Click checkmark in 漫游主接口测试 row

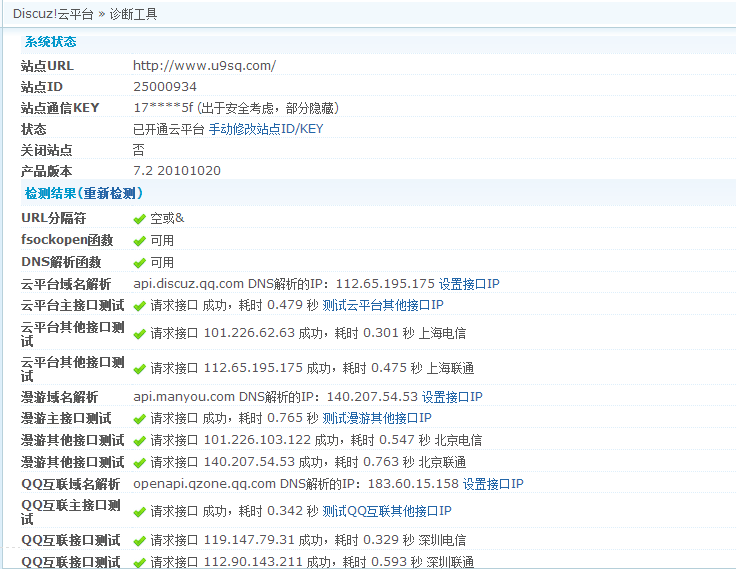point(139,419)
